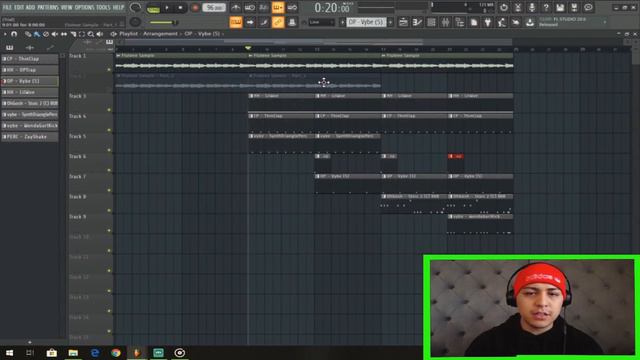640x360 pixels.
Task: Toggle auto-scroll arrow icon
Action: tap(250, 22)
